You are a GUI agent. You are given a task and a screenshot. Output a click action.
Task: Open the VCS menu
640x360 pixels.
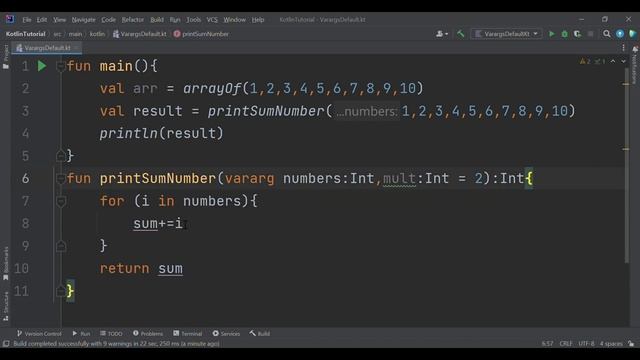(x=212, y=20)
